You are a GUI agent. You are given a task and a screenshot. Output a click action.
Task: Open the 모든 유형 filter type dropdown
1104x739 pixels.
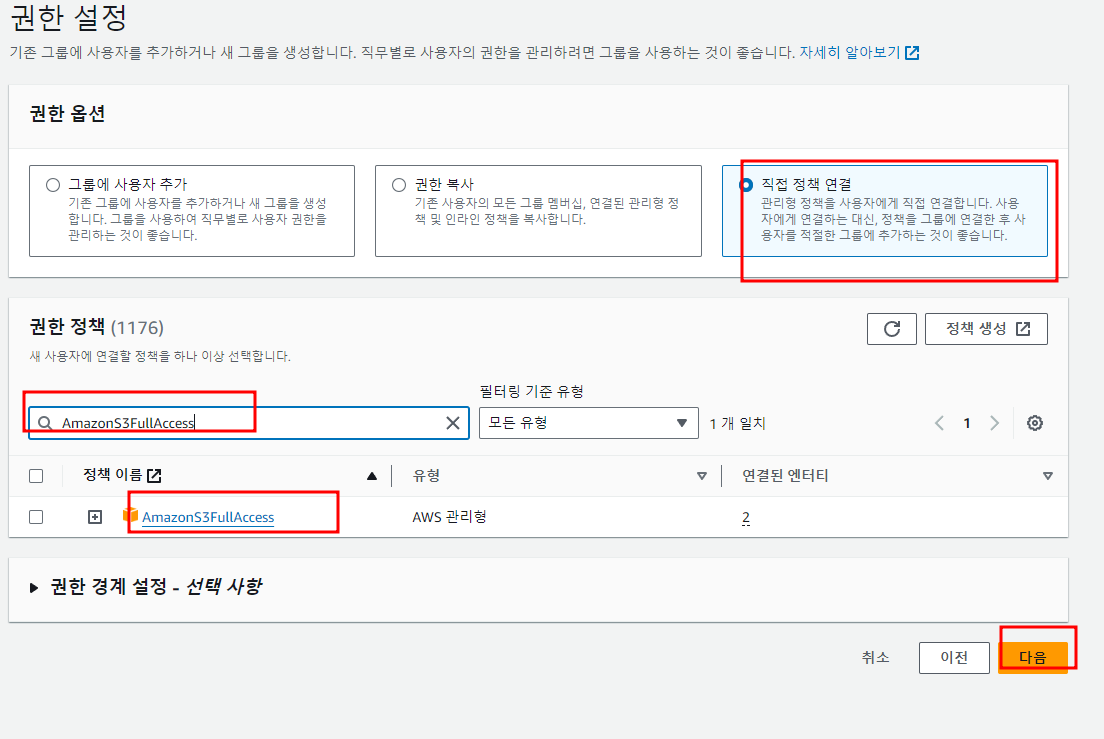click(x=589, y=423)
